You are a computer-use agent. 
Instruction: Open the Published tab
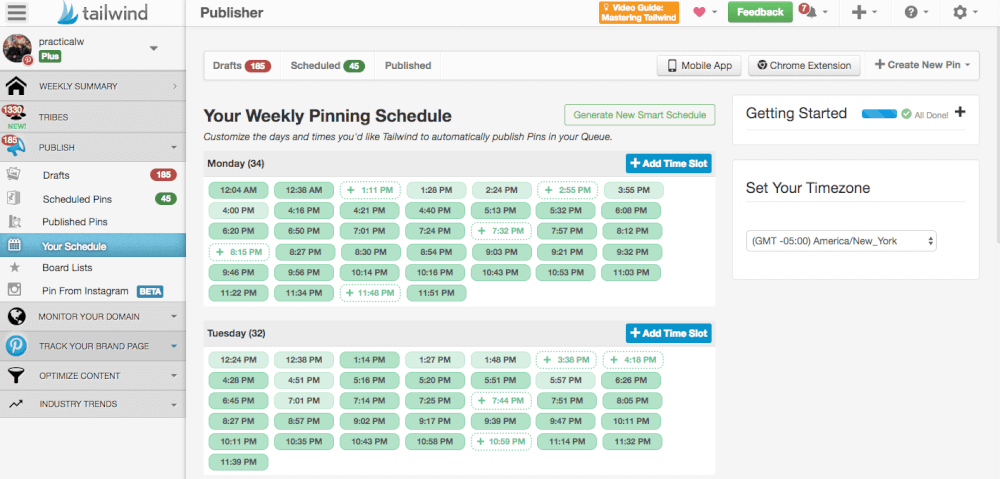(x=408, y=66)
